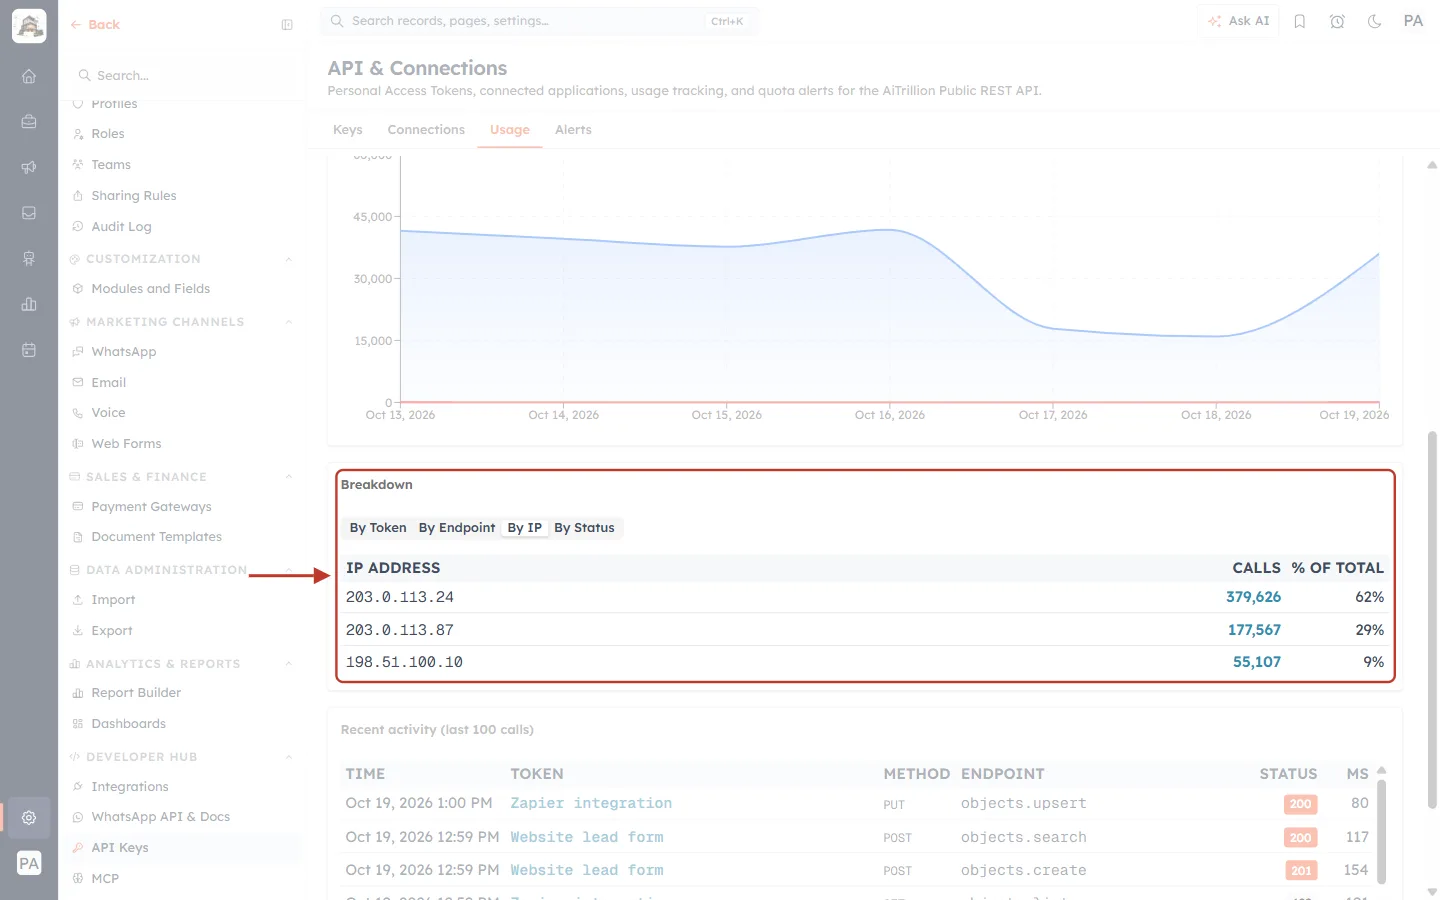
Task: Click the bookmark icon in top bar
Action: click(x=1300, y=21)
